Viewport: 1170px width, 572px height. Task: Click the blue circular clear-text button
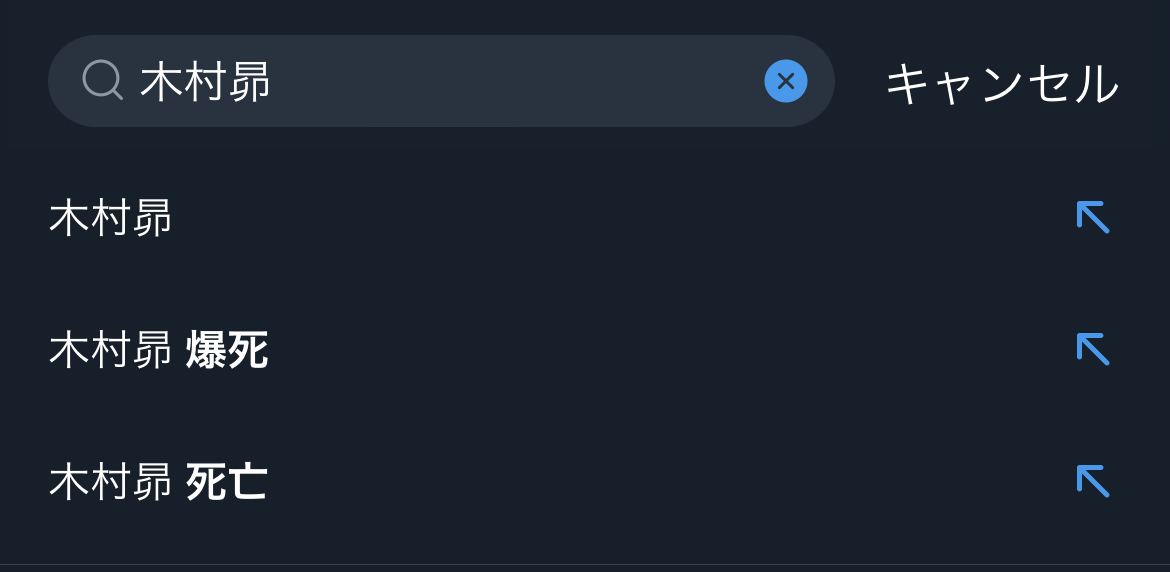tap(786, 81)
